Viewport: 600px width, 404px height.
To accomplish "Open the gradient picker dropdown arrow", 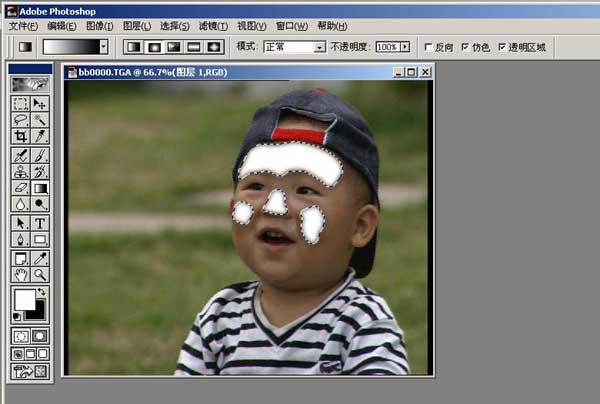I will pyautogui.click(x=104, y=47).
